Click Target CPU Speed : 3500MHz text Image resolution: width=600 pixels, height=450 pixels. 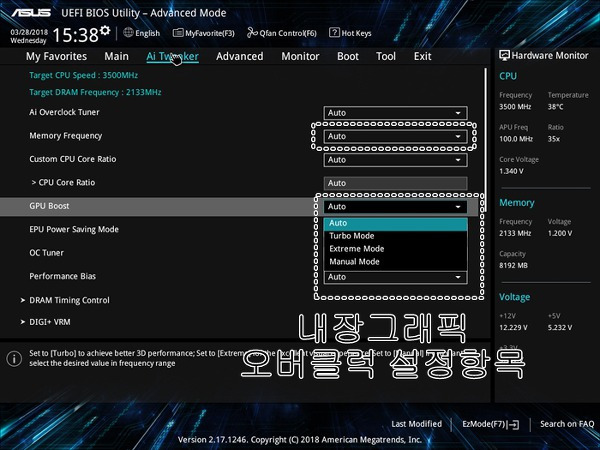point(83,75)
